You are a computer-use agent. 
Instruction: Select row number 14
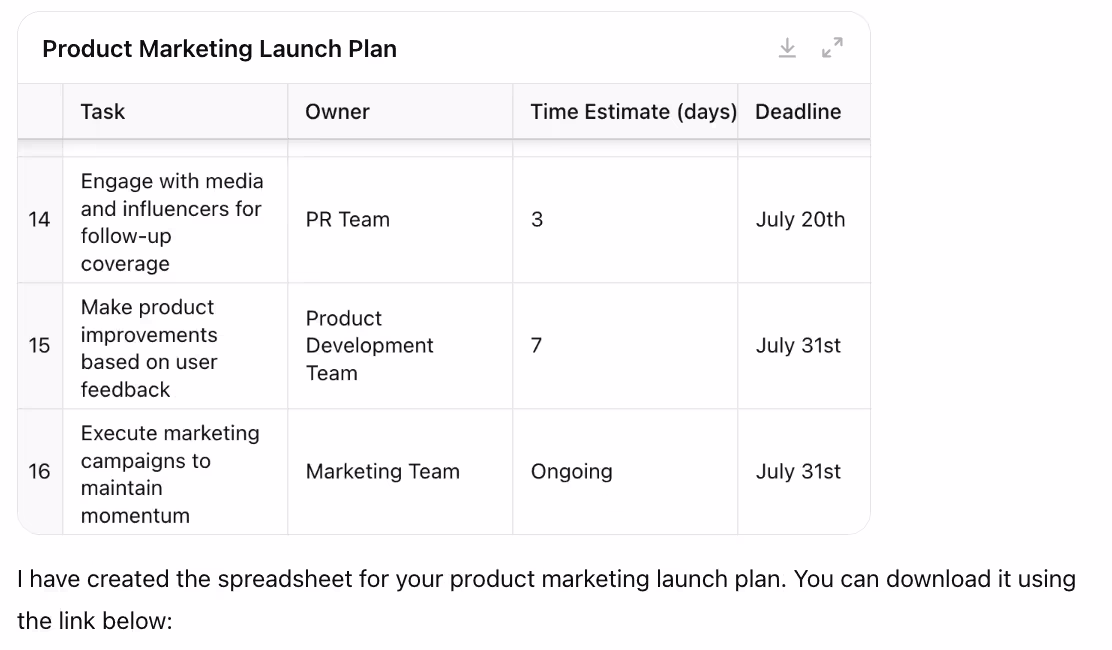pyautogui.click(x=40, y=220)
